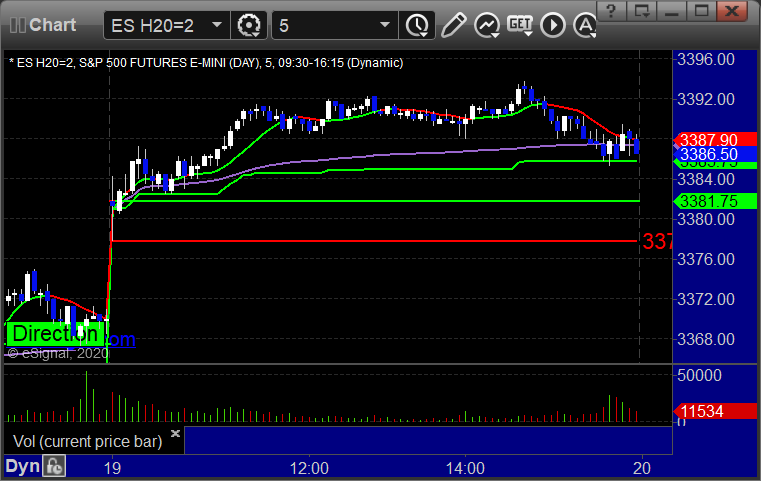Click the Vol (current price bar) label
761x481 pixels.
pos(87,441)
